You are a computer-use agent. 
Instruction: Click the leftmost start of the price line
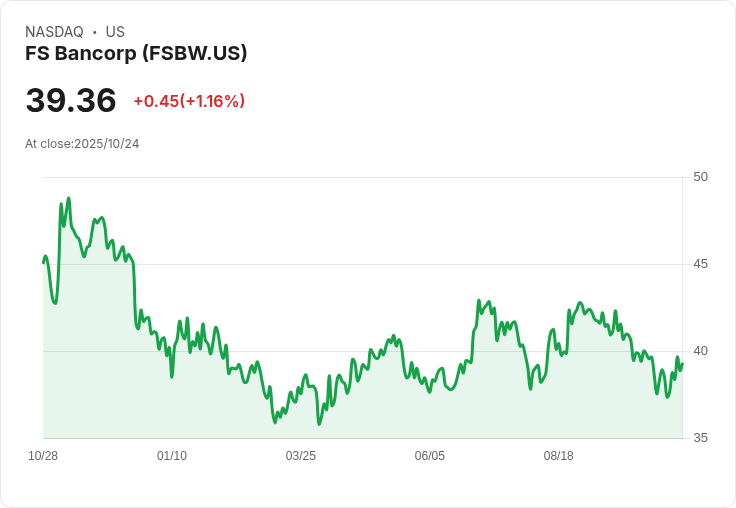[x=44, y=262]
